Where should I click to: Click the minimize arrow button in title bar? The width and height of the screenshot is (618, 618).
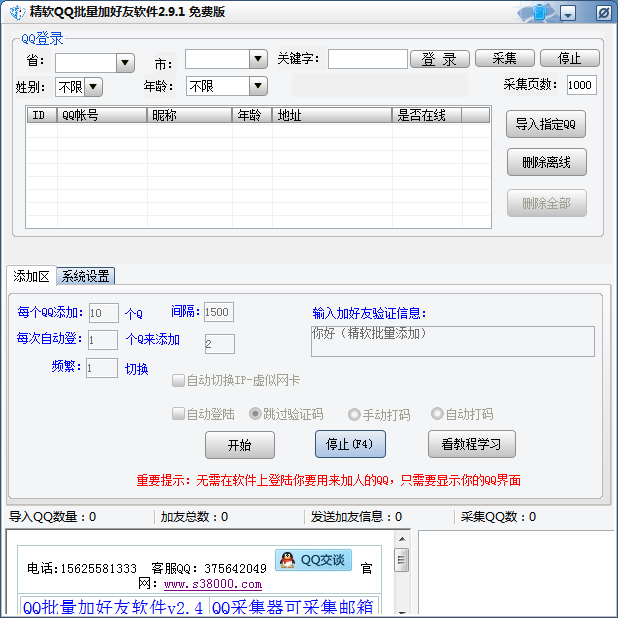click(568, 13)
